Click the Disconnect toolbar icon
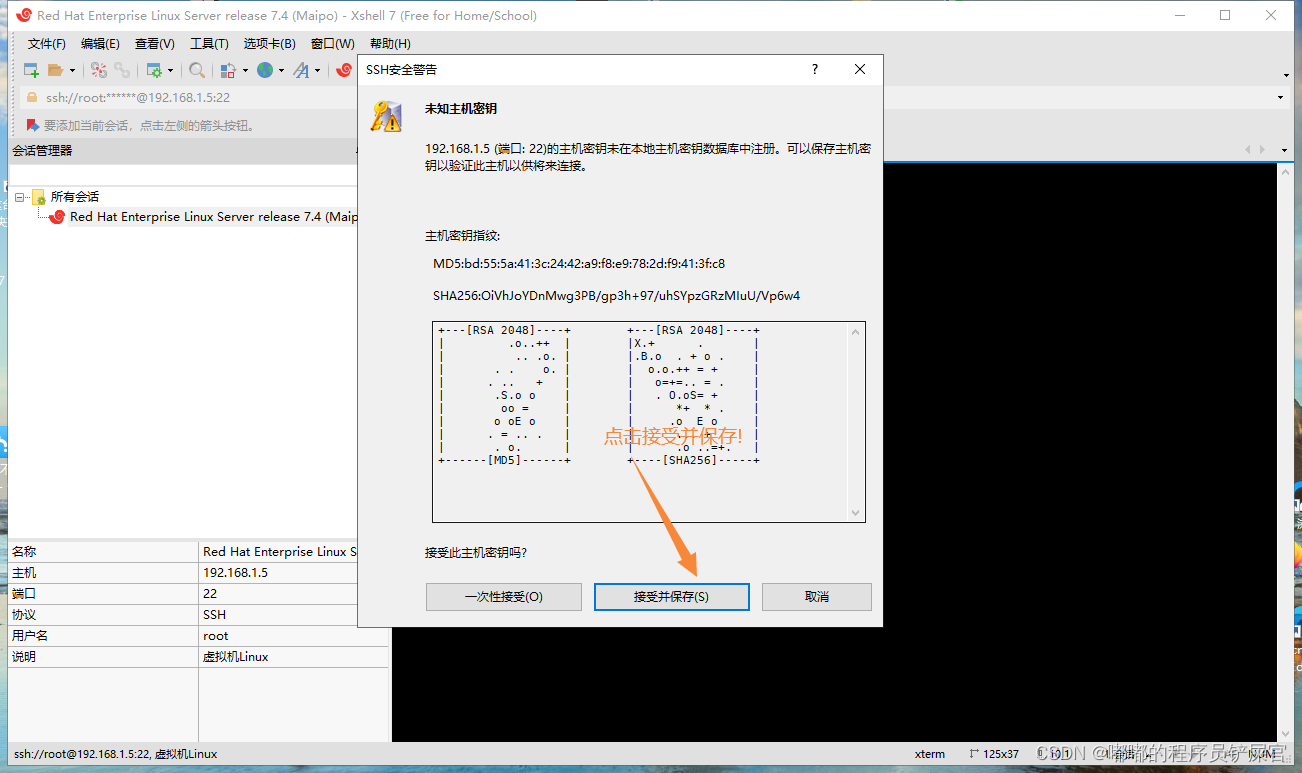The width and height of the screenshot is (1302, 773). pyautogui.click(x=98, y=70)
